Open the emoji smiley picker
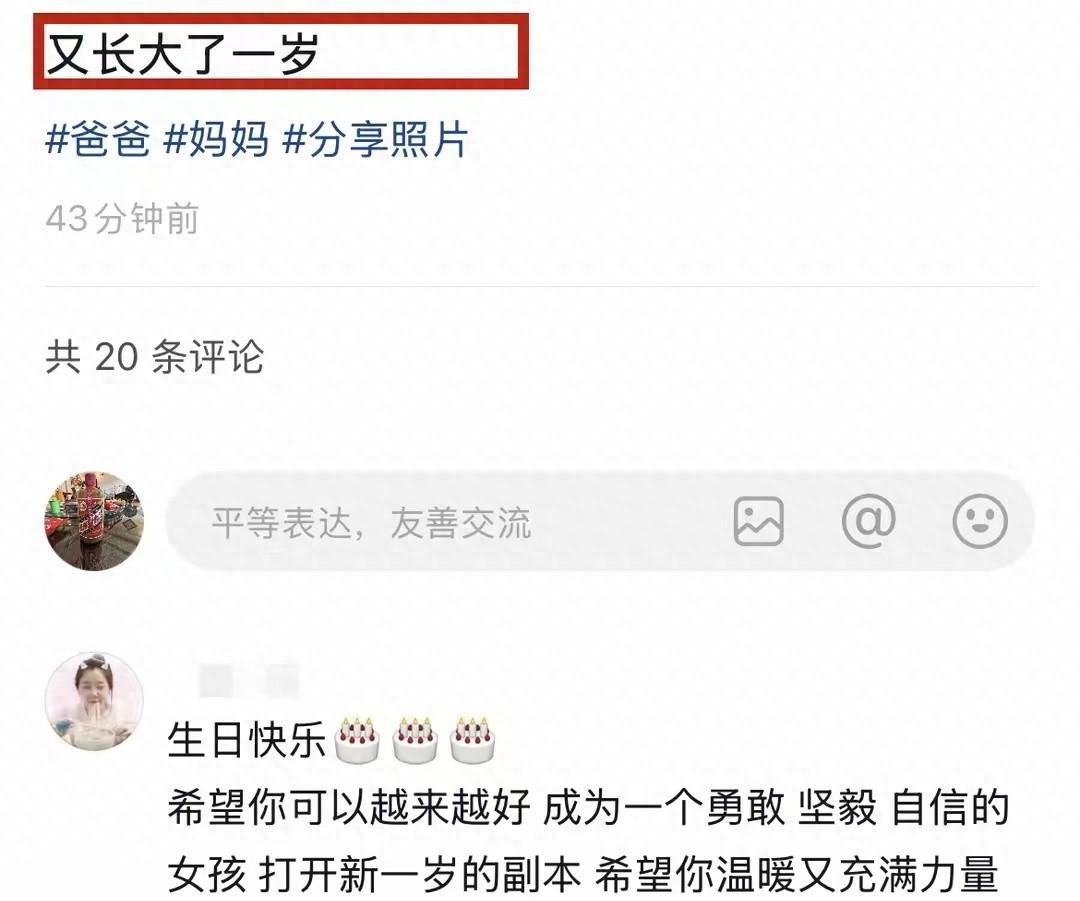The image size is (1080, 901). 979,521
